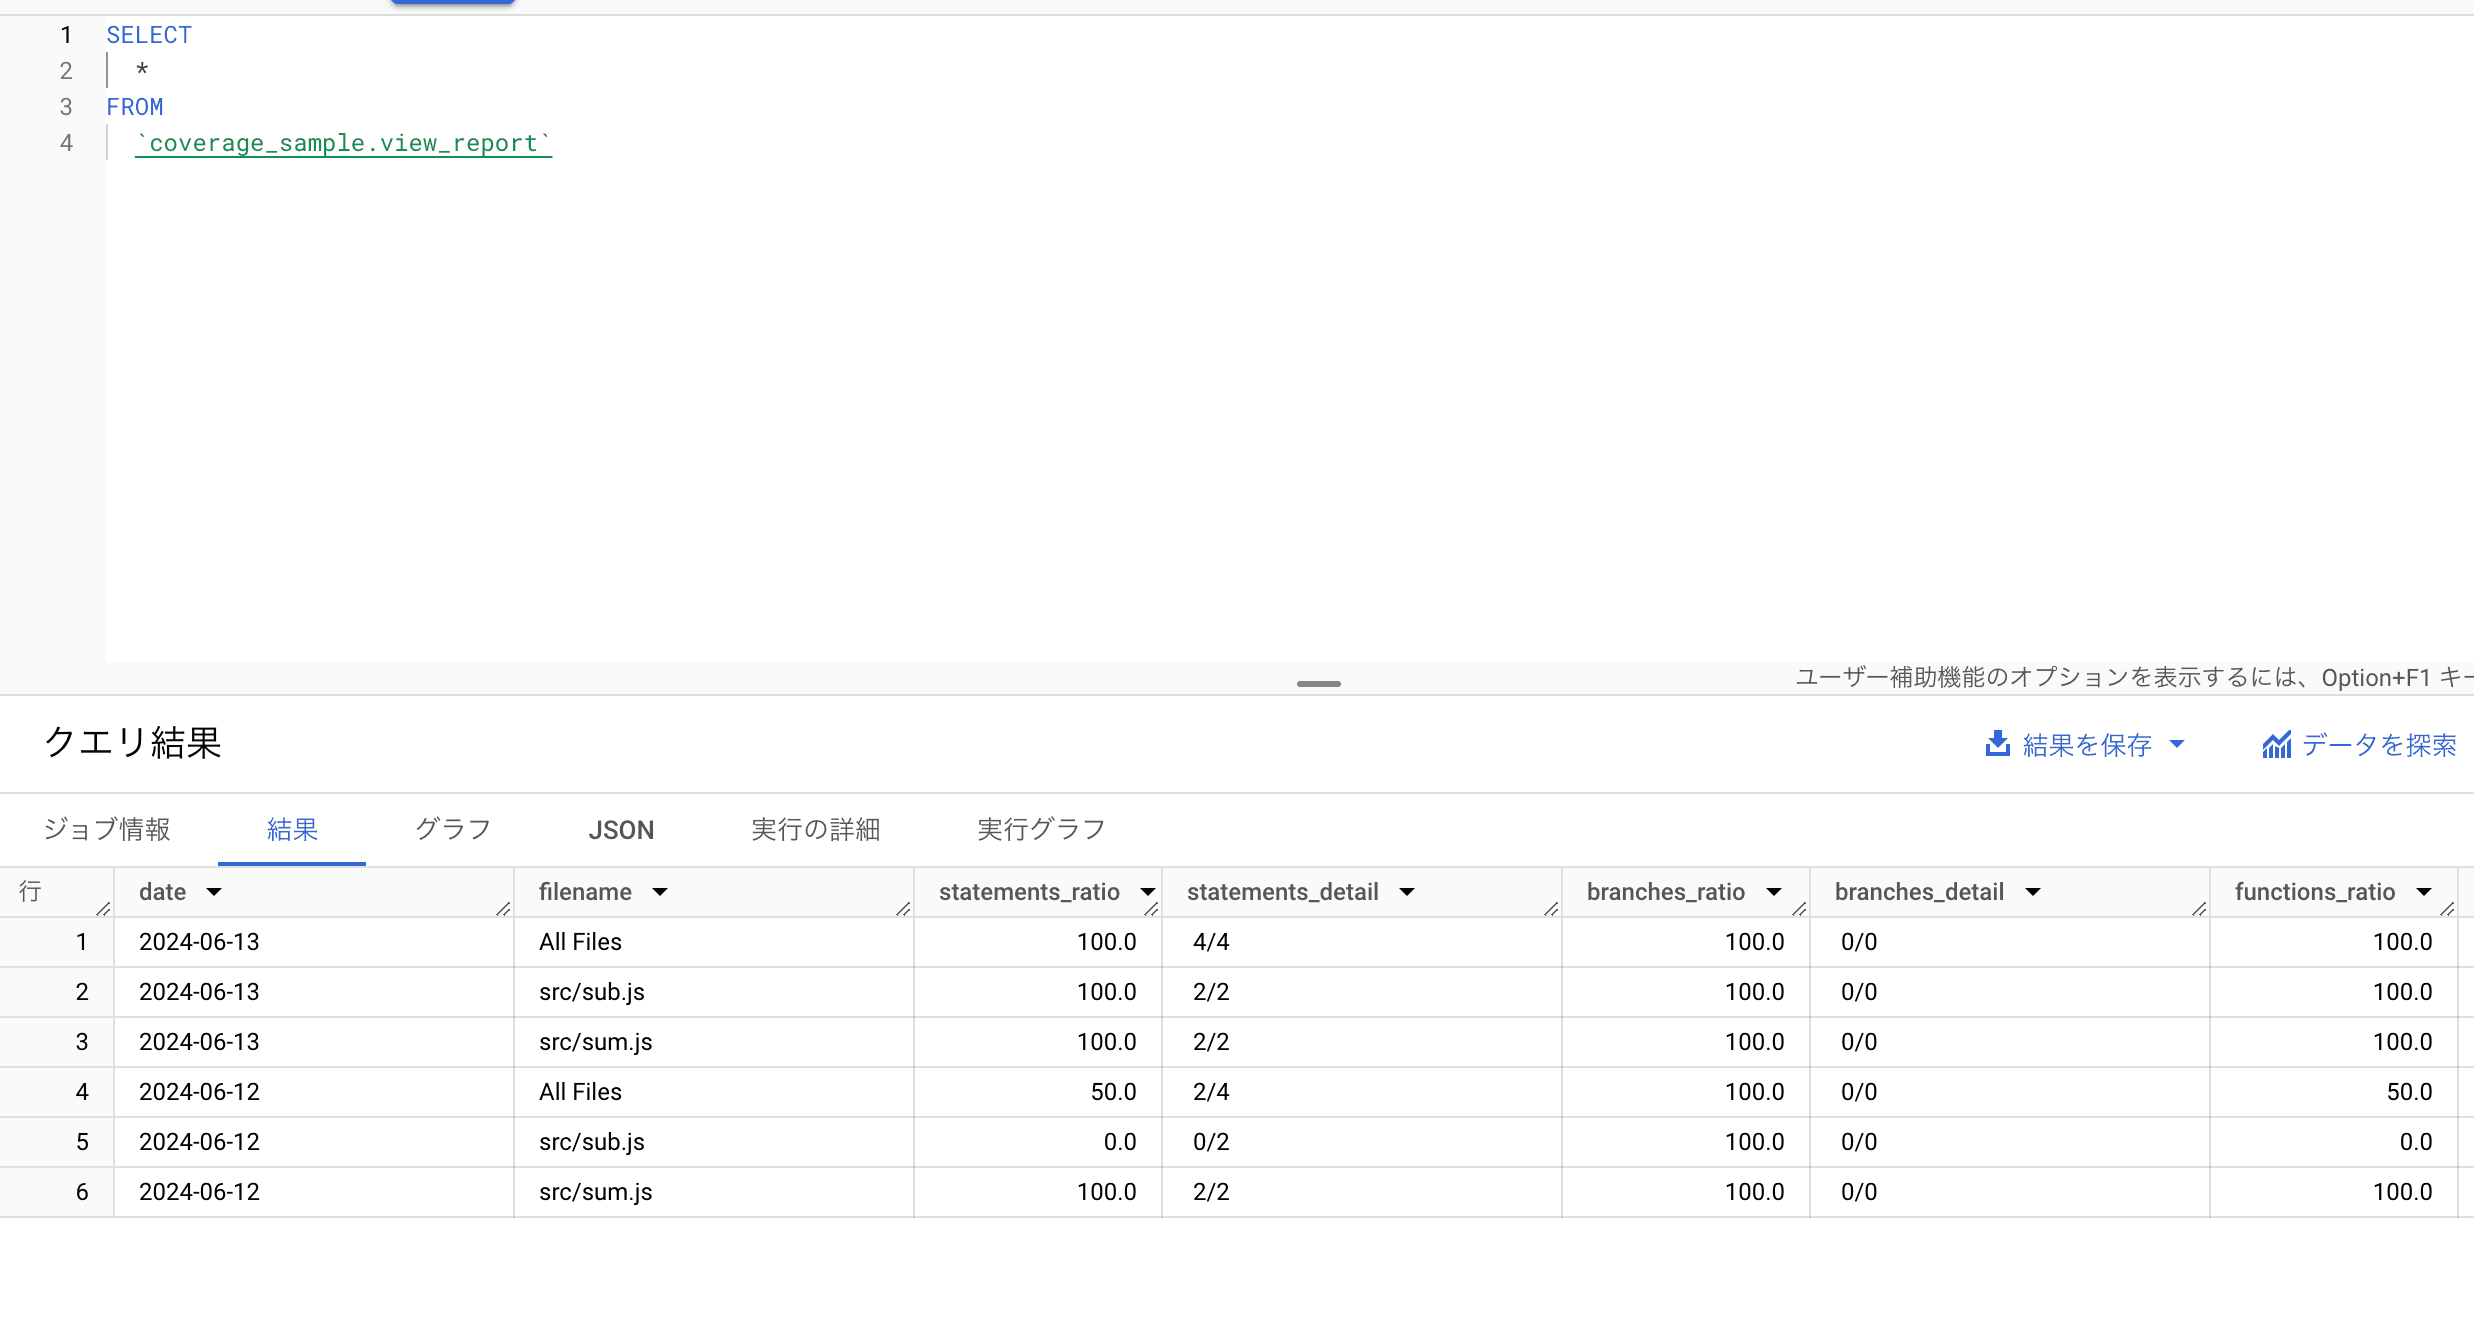
Task: Switch to the JSON tab
Action: click(x=621, y=830)
